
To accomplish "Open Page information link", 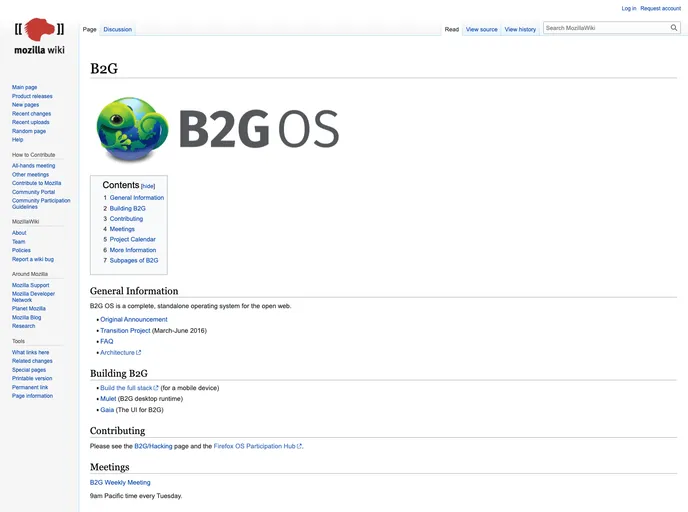I will coord(32,396).
